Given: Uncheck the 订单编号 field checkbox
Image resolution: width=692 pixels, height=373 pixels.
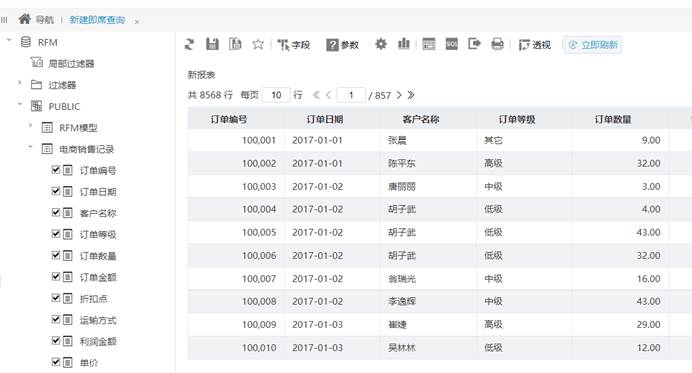Looking at the screenshot, I should coord(56,170).
